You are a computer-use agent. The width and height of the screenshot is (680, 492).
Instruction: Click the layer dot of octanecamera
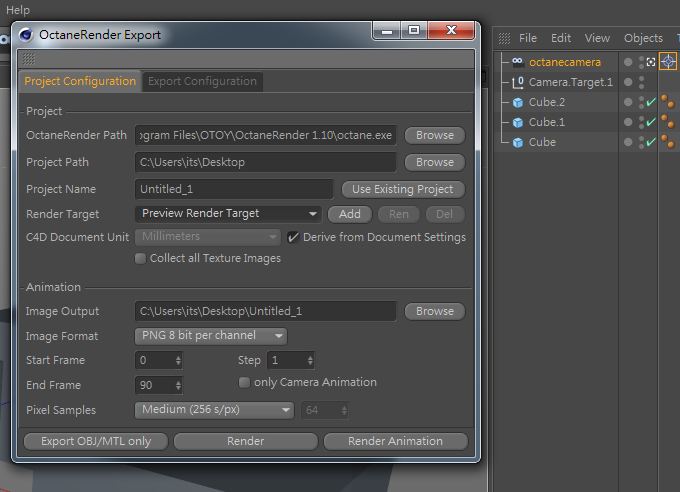628,62
